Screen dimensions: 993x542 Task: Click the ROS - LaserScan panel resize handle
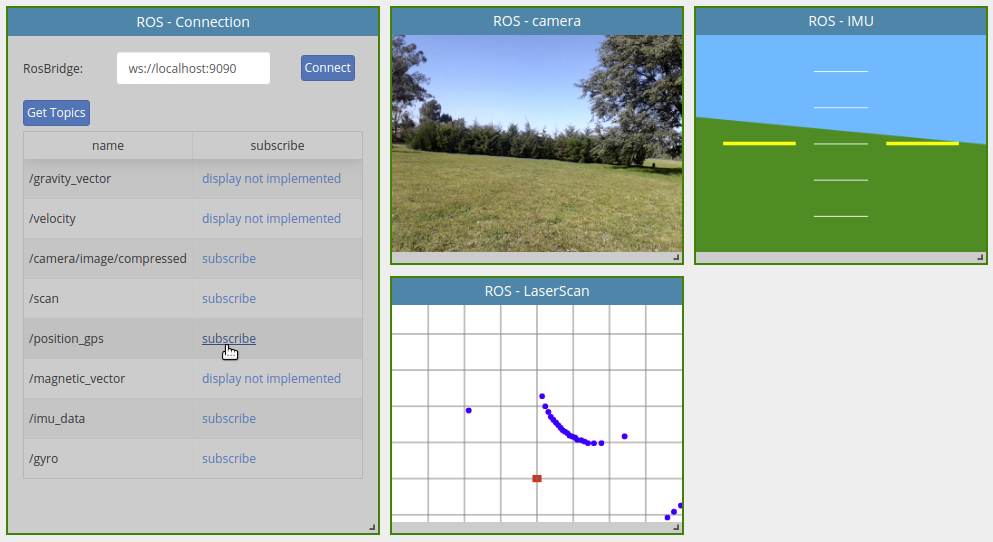coord(676,527)
